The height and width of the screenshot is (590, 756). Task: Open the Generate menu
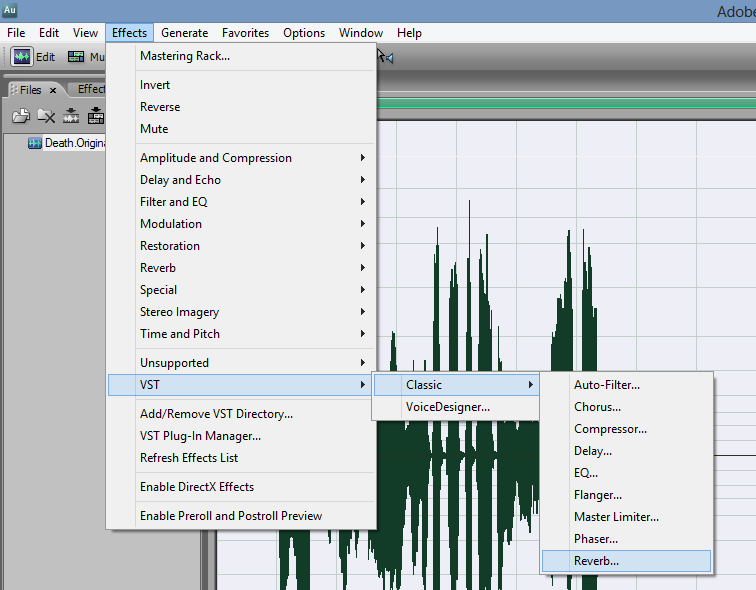click(185, 33)
